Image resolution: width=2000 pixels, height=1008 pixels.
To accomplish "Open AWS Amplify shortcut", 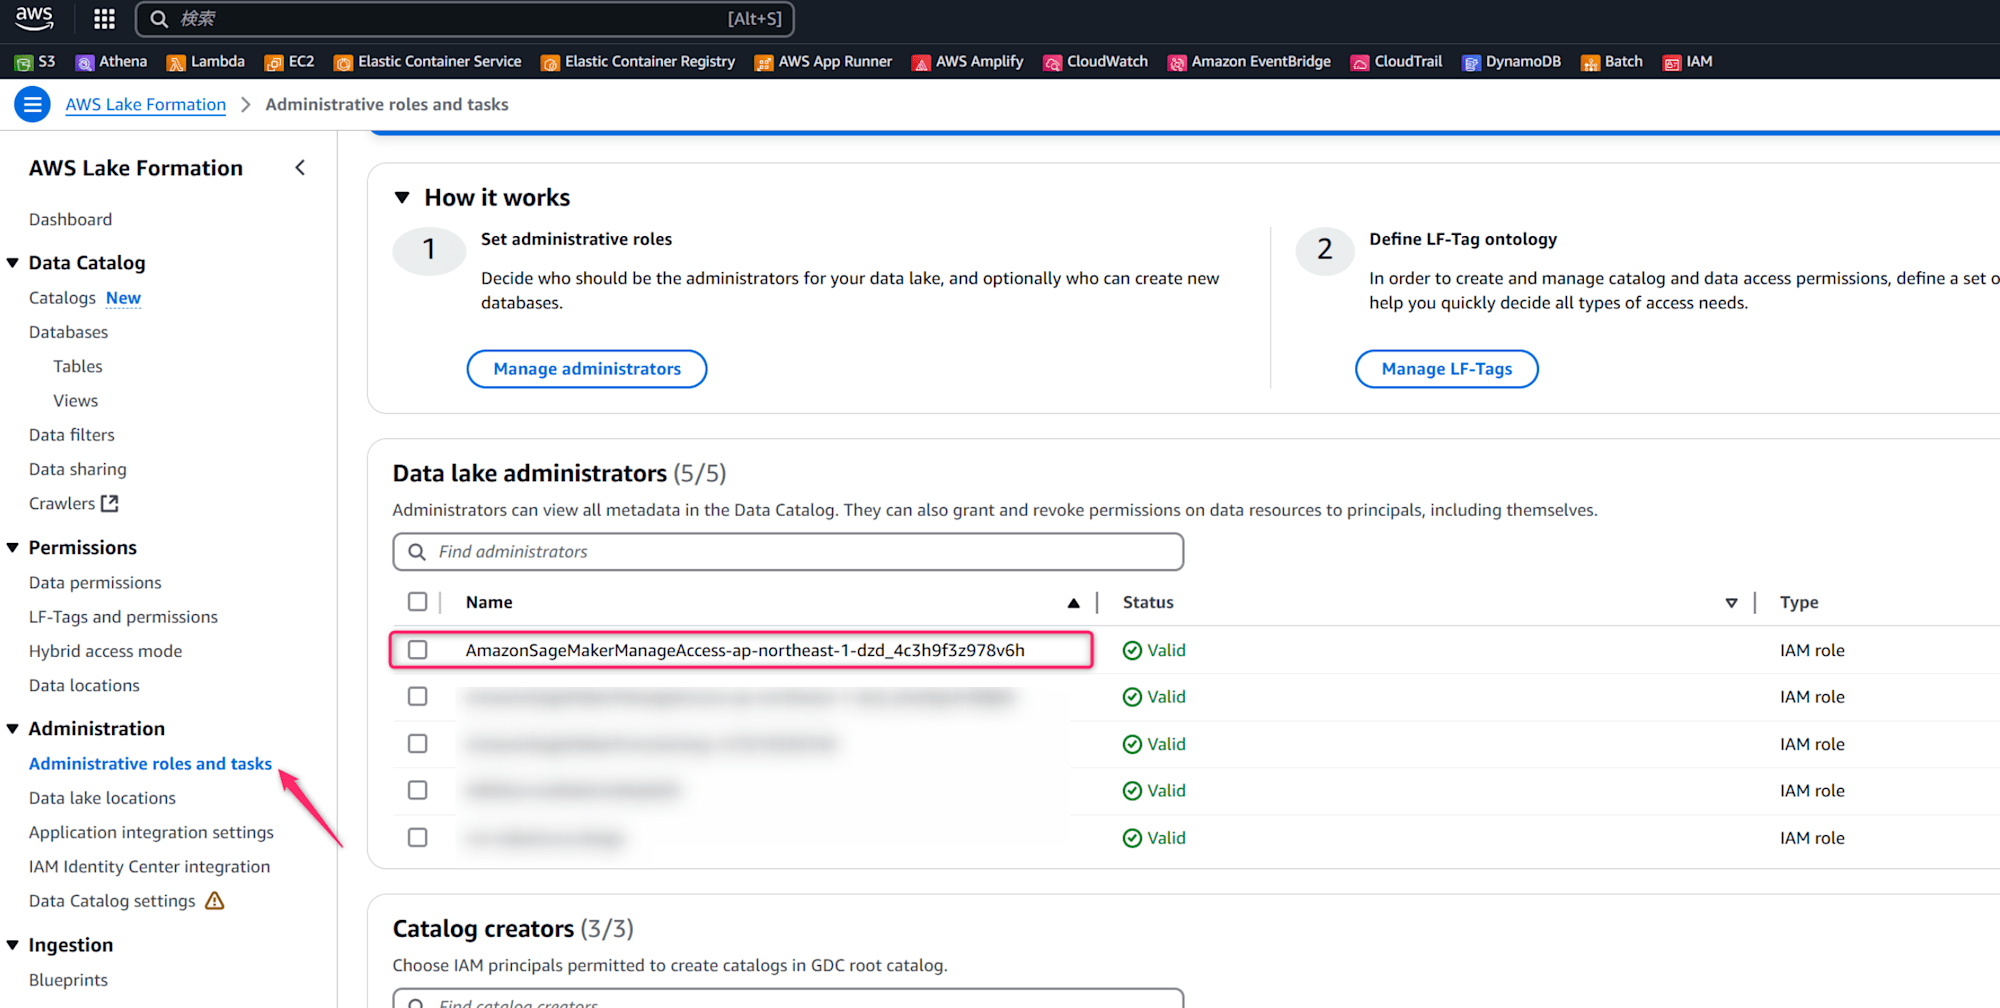I will point(968,62).
